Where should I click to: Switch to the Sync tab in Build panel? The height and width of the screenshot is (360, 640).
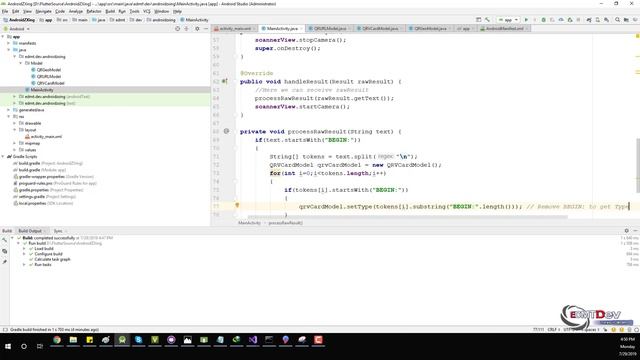(58, 231)
